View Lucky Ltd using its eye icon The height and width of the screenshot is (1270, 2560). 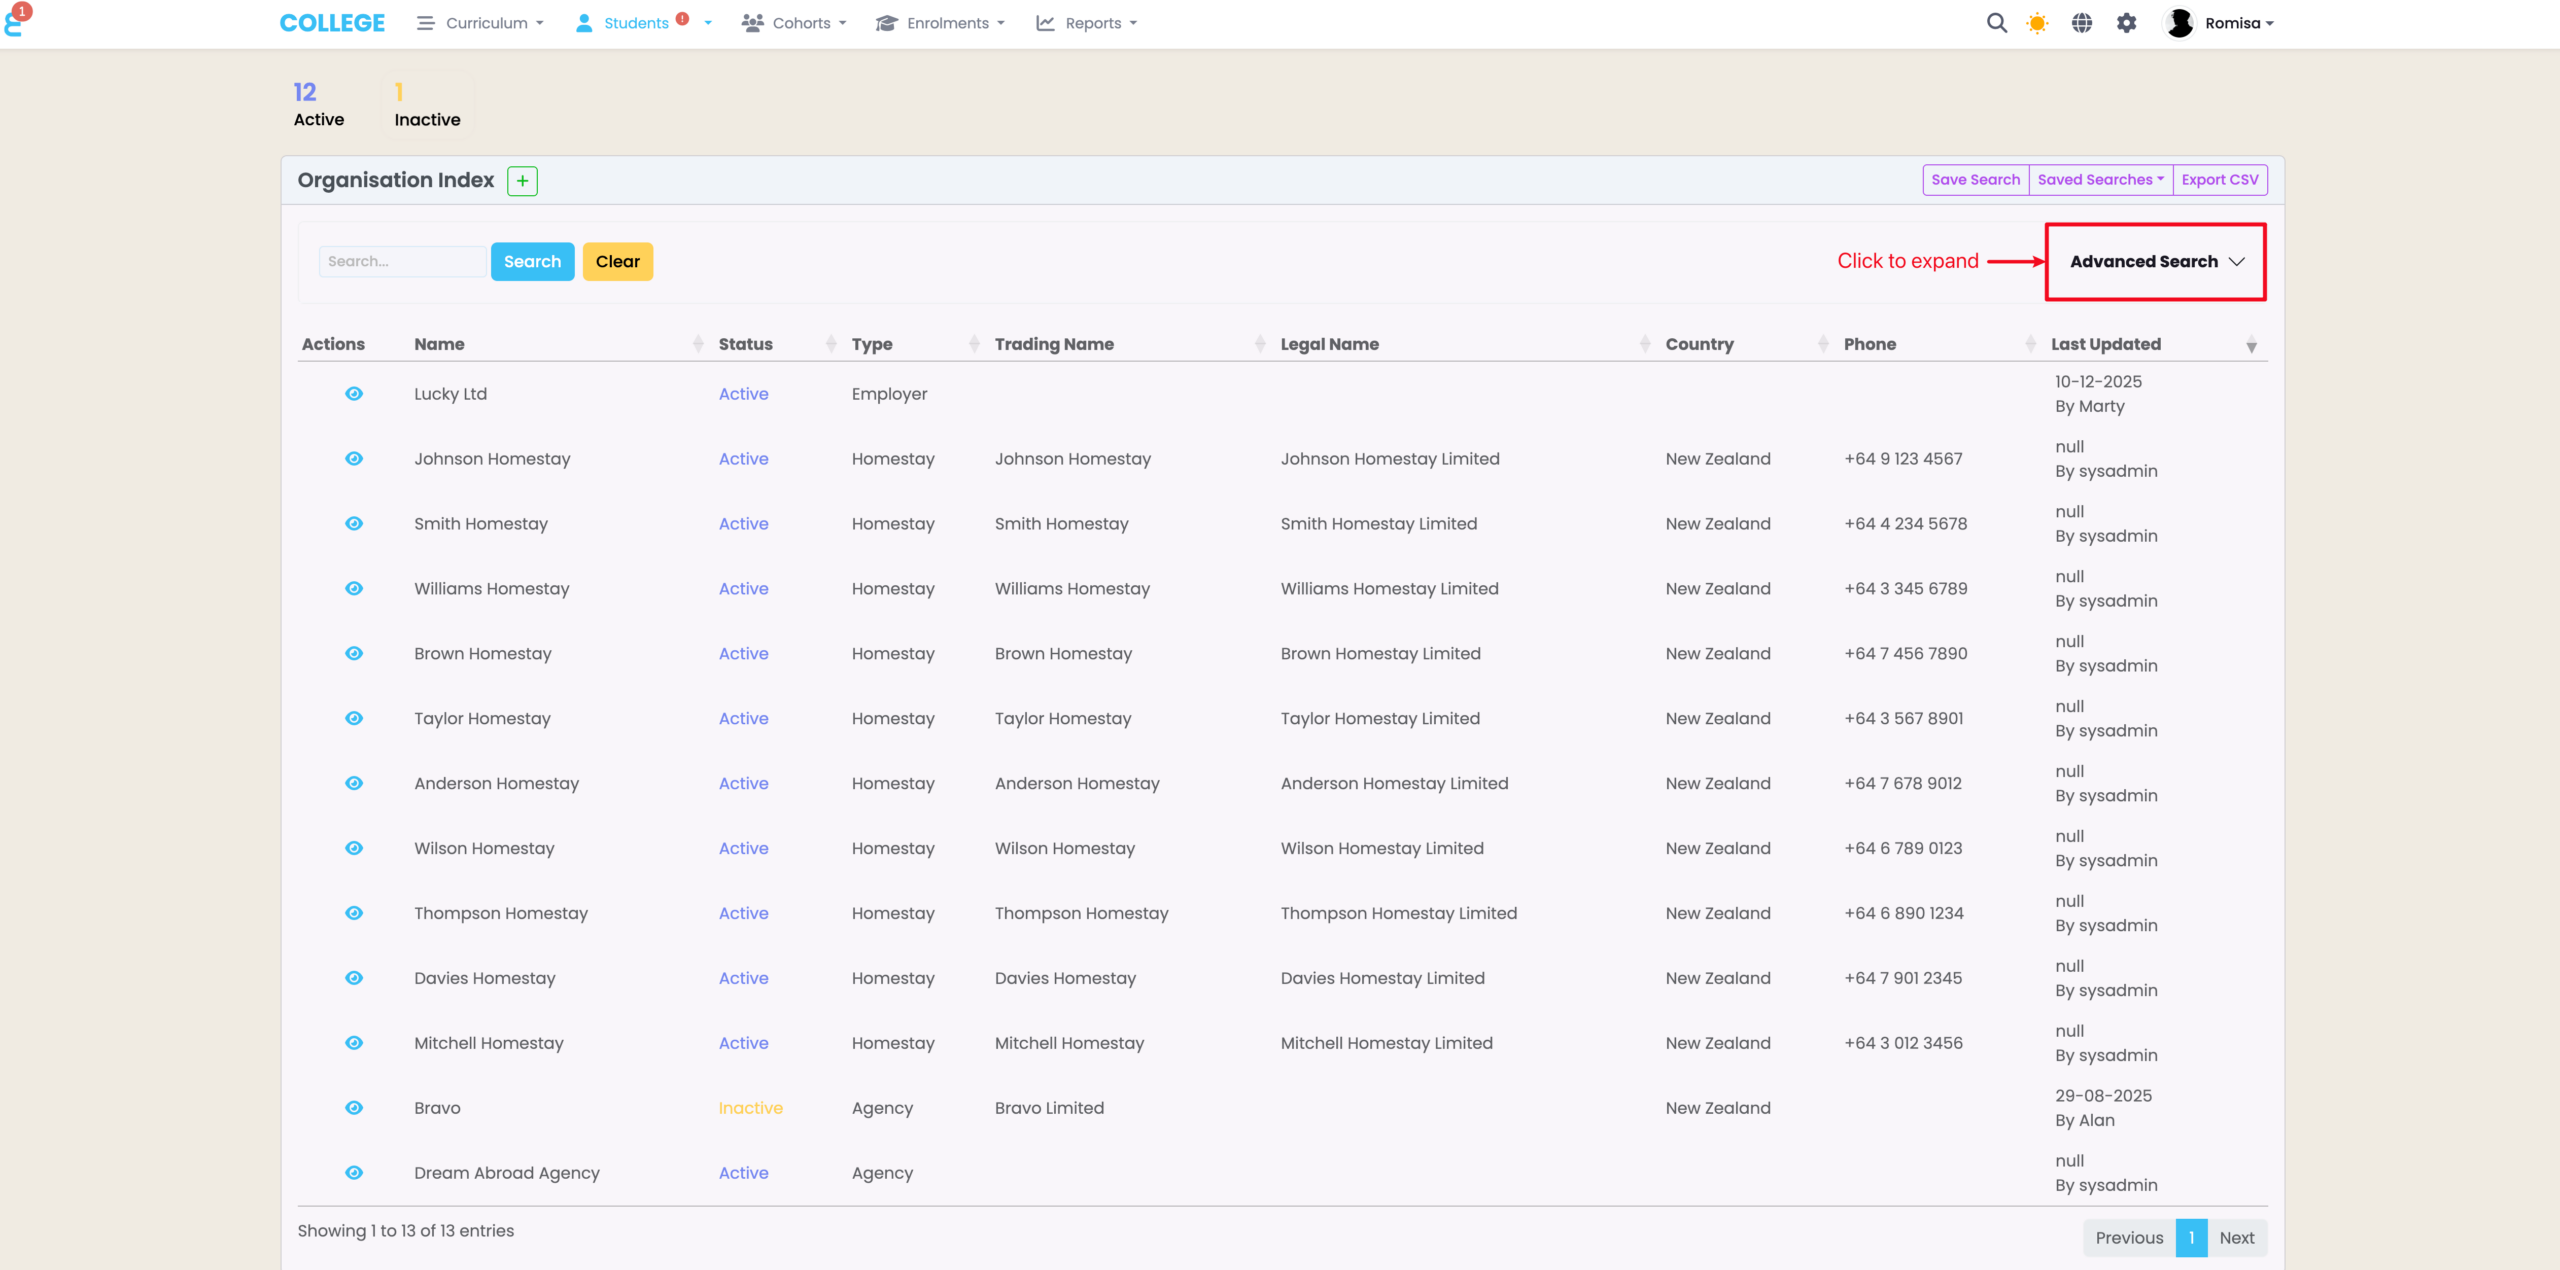(354, 394)
